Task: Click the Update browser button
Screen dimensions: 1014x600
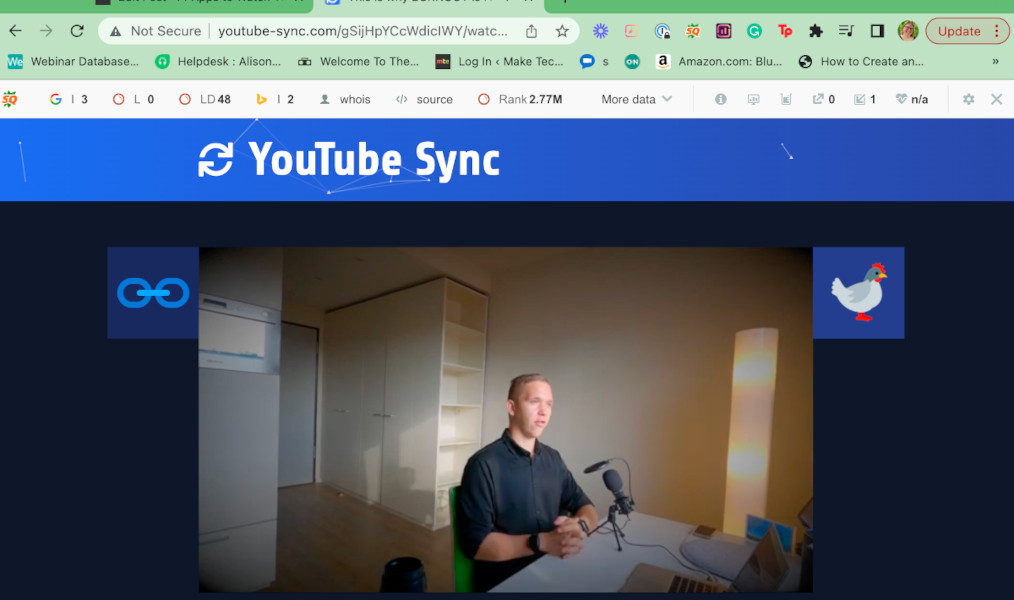Action: pyautogui.click(x=958, y=31)
